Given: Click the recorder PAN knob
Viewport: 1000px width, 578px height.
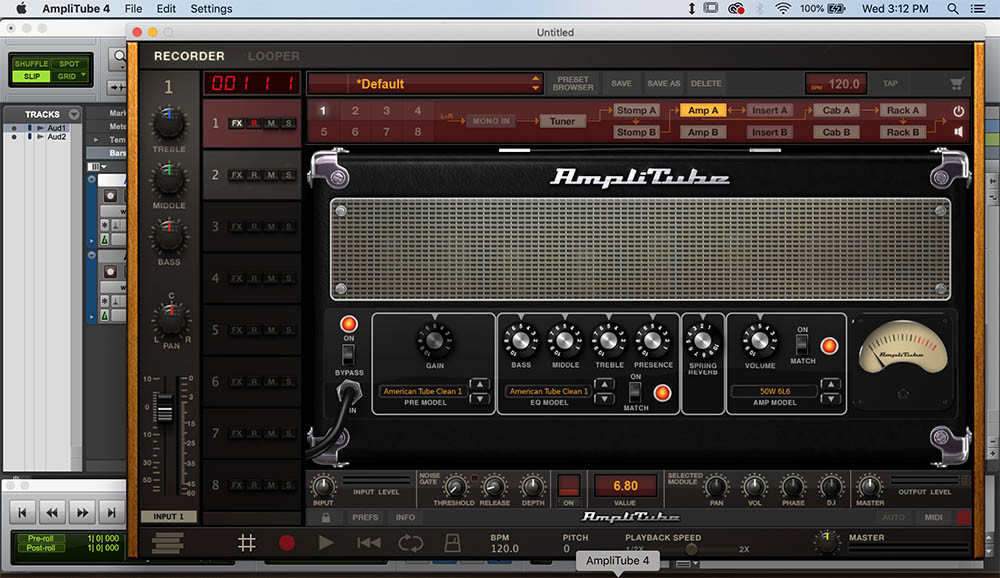Looking at the screenshot, I should (170, 320).
